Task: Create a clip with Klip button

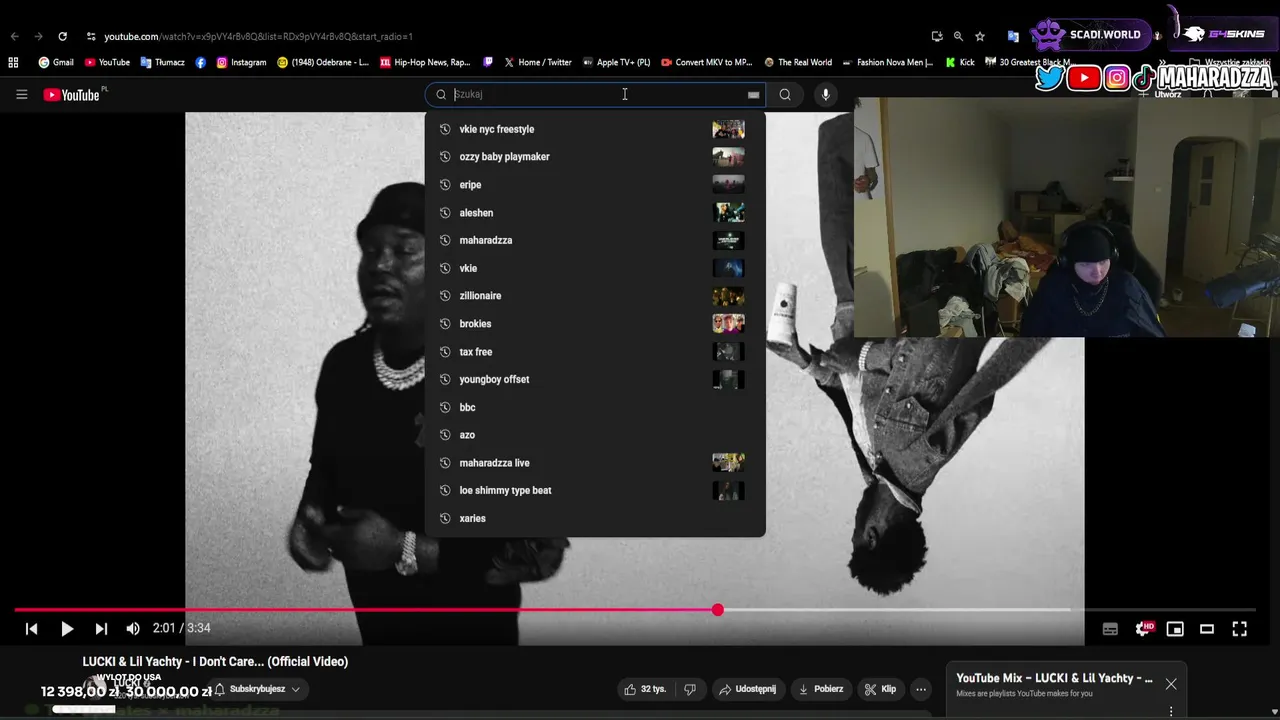Action: [880, 689]
